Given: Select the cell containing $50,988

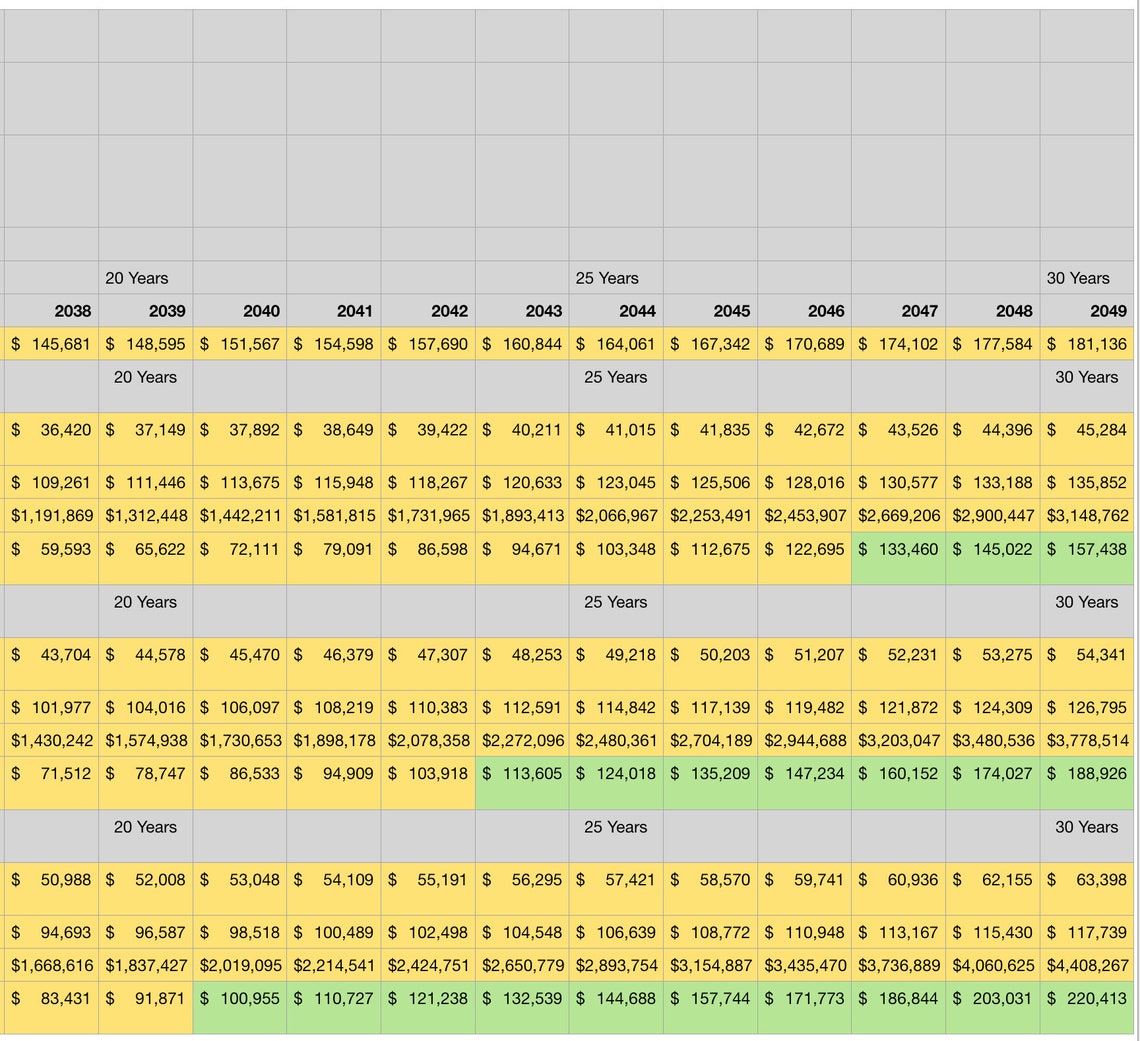Looking at the screenshot, I should pyautogui.click(x=48, y=880).
